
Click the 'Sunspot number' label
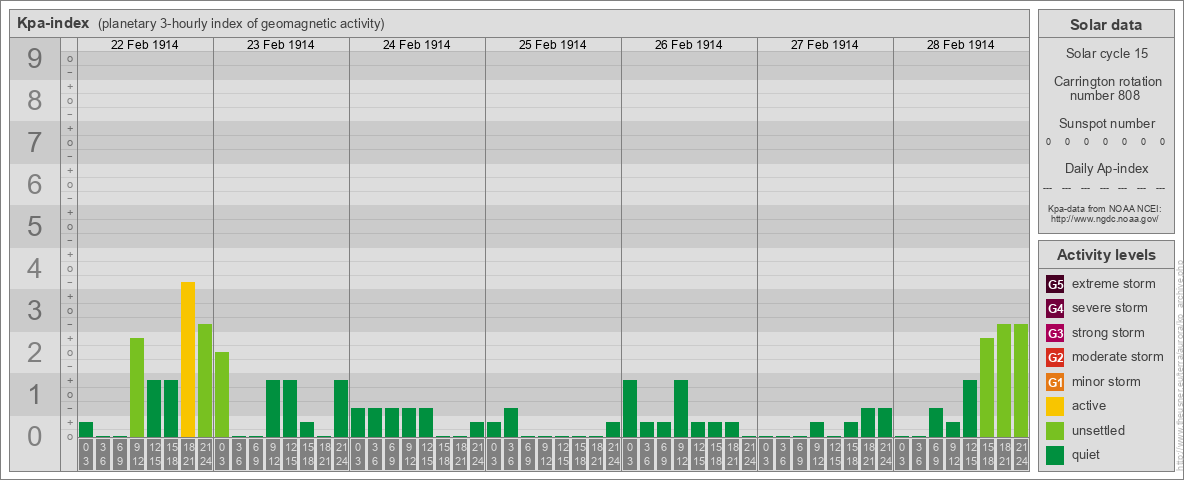(1106, 124)
